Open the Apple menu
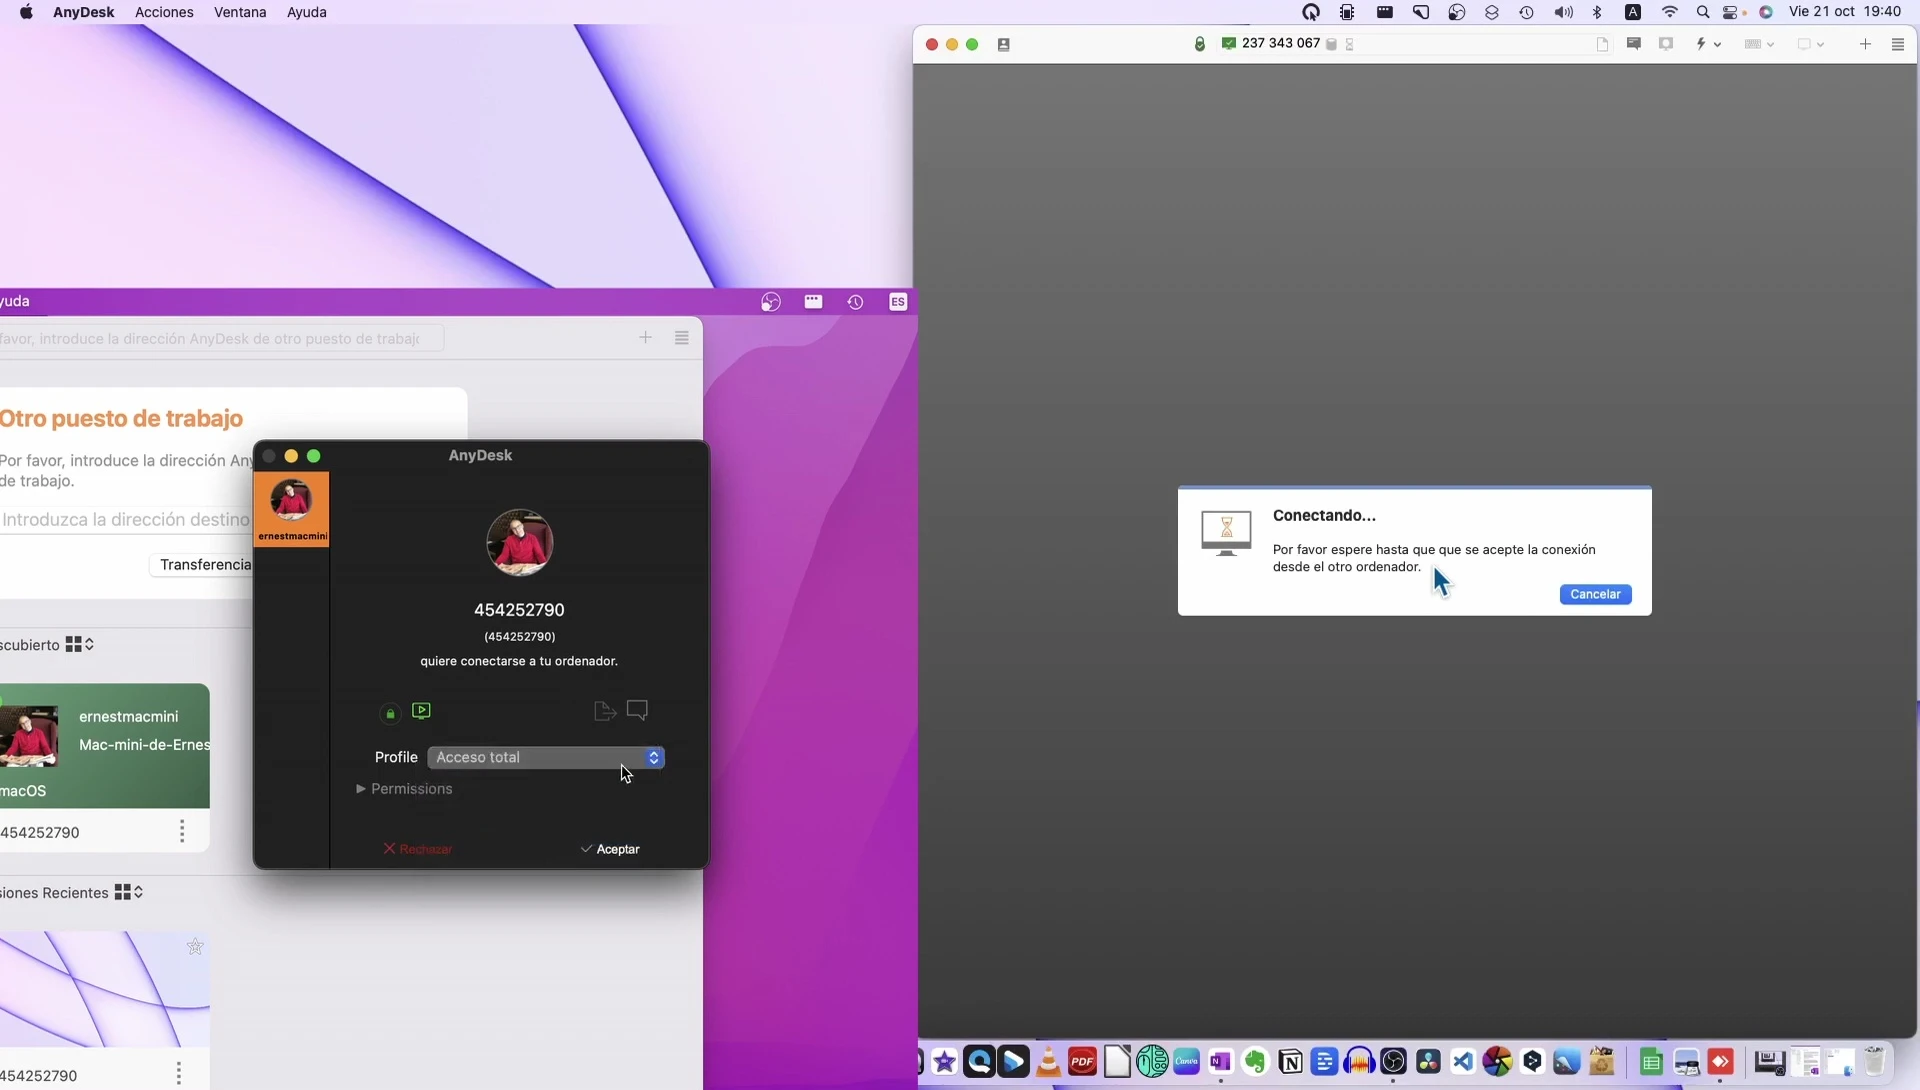This screenshot has height=1090, width=1920. pos(26,12)
